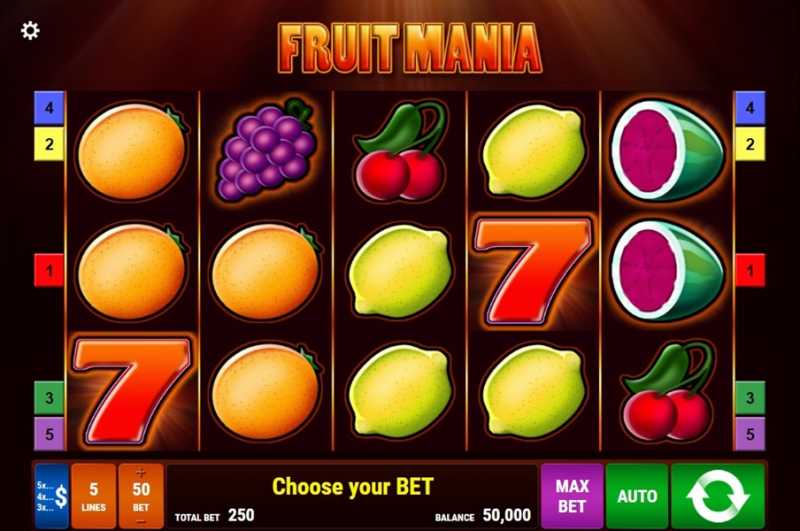Decrease bet with the minus below BET
The height and width of the screenshot is (531, 800).
tap(141, 521)
